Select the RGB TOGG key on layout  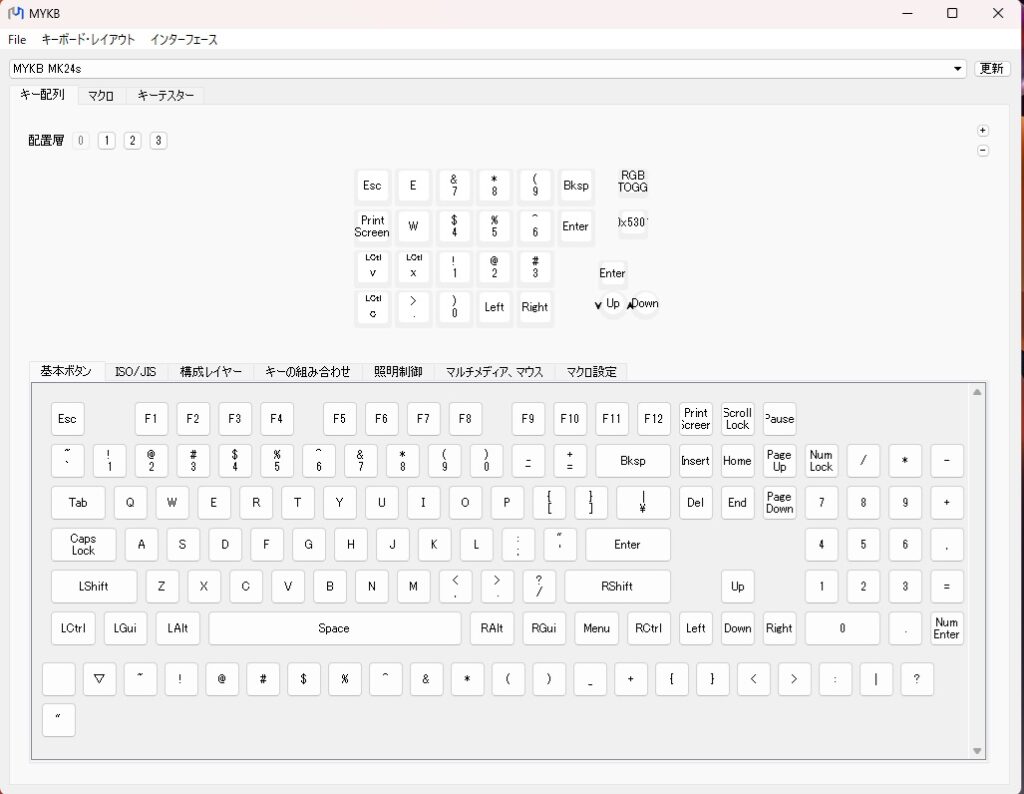coord(633,182)
